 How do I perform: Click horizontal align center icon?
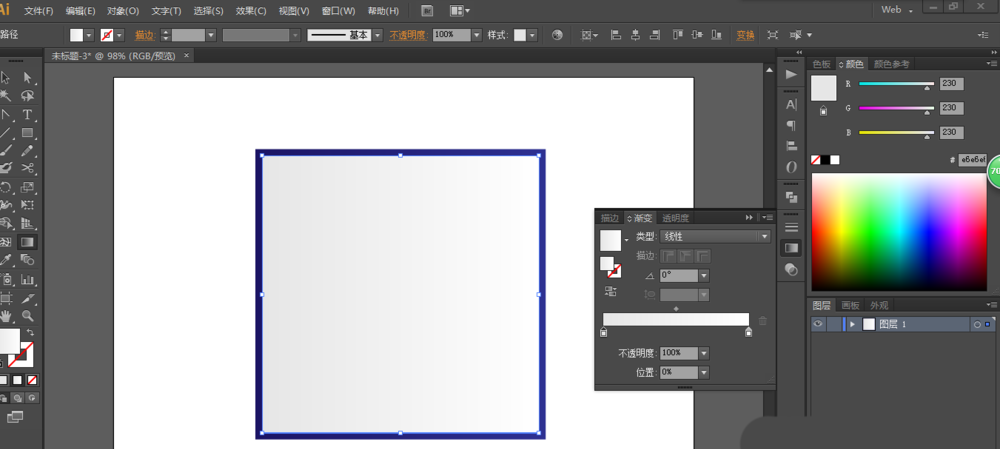(635, 35)
